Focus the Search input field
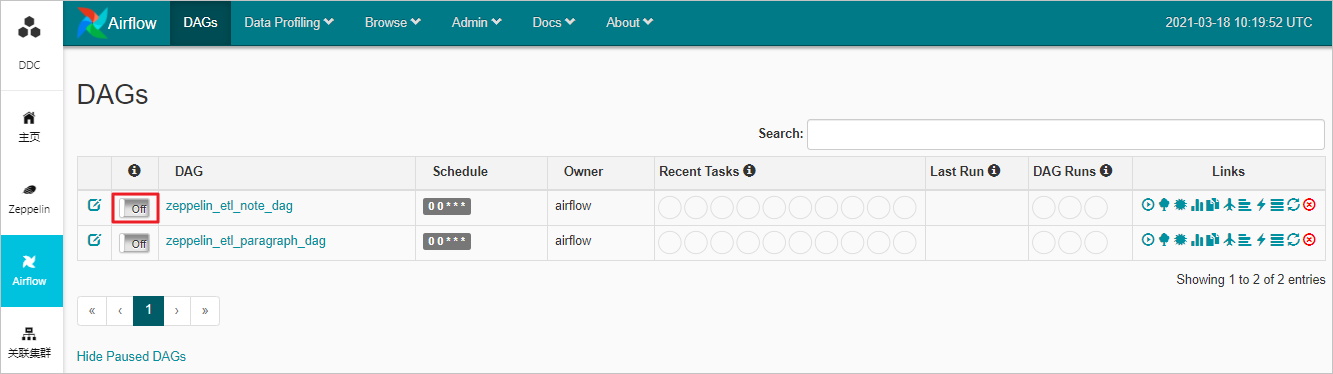The width and height of the screenshot is (1333, 374). pos(1066,134)
